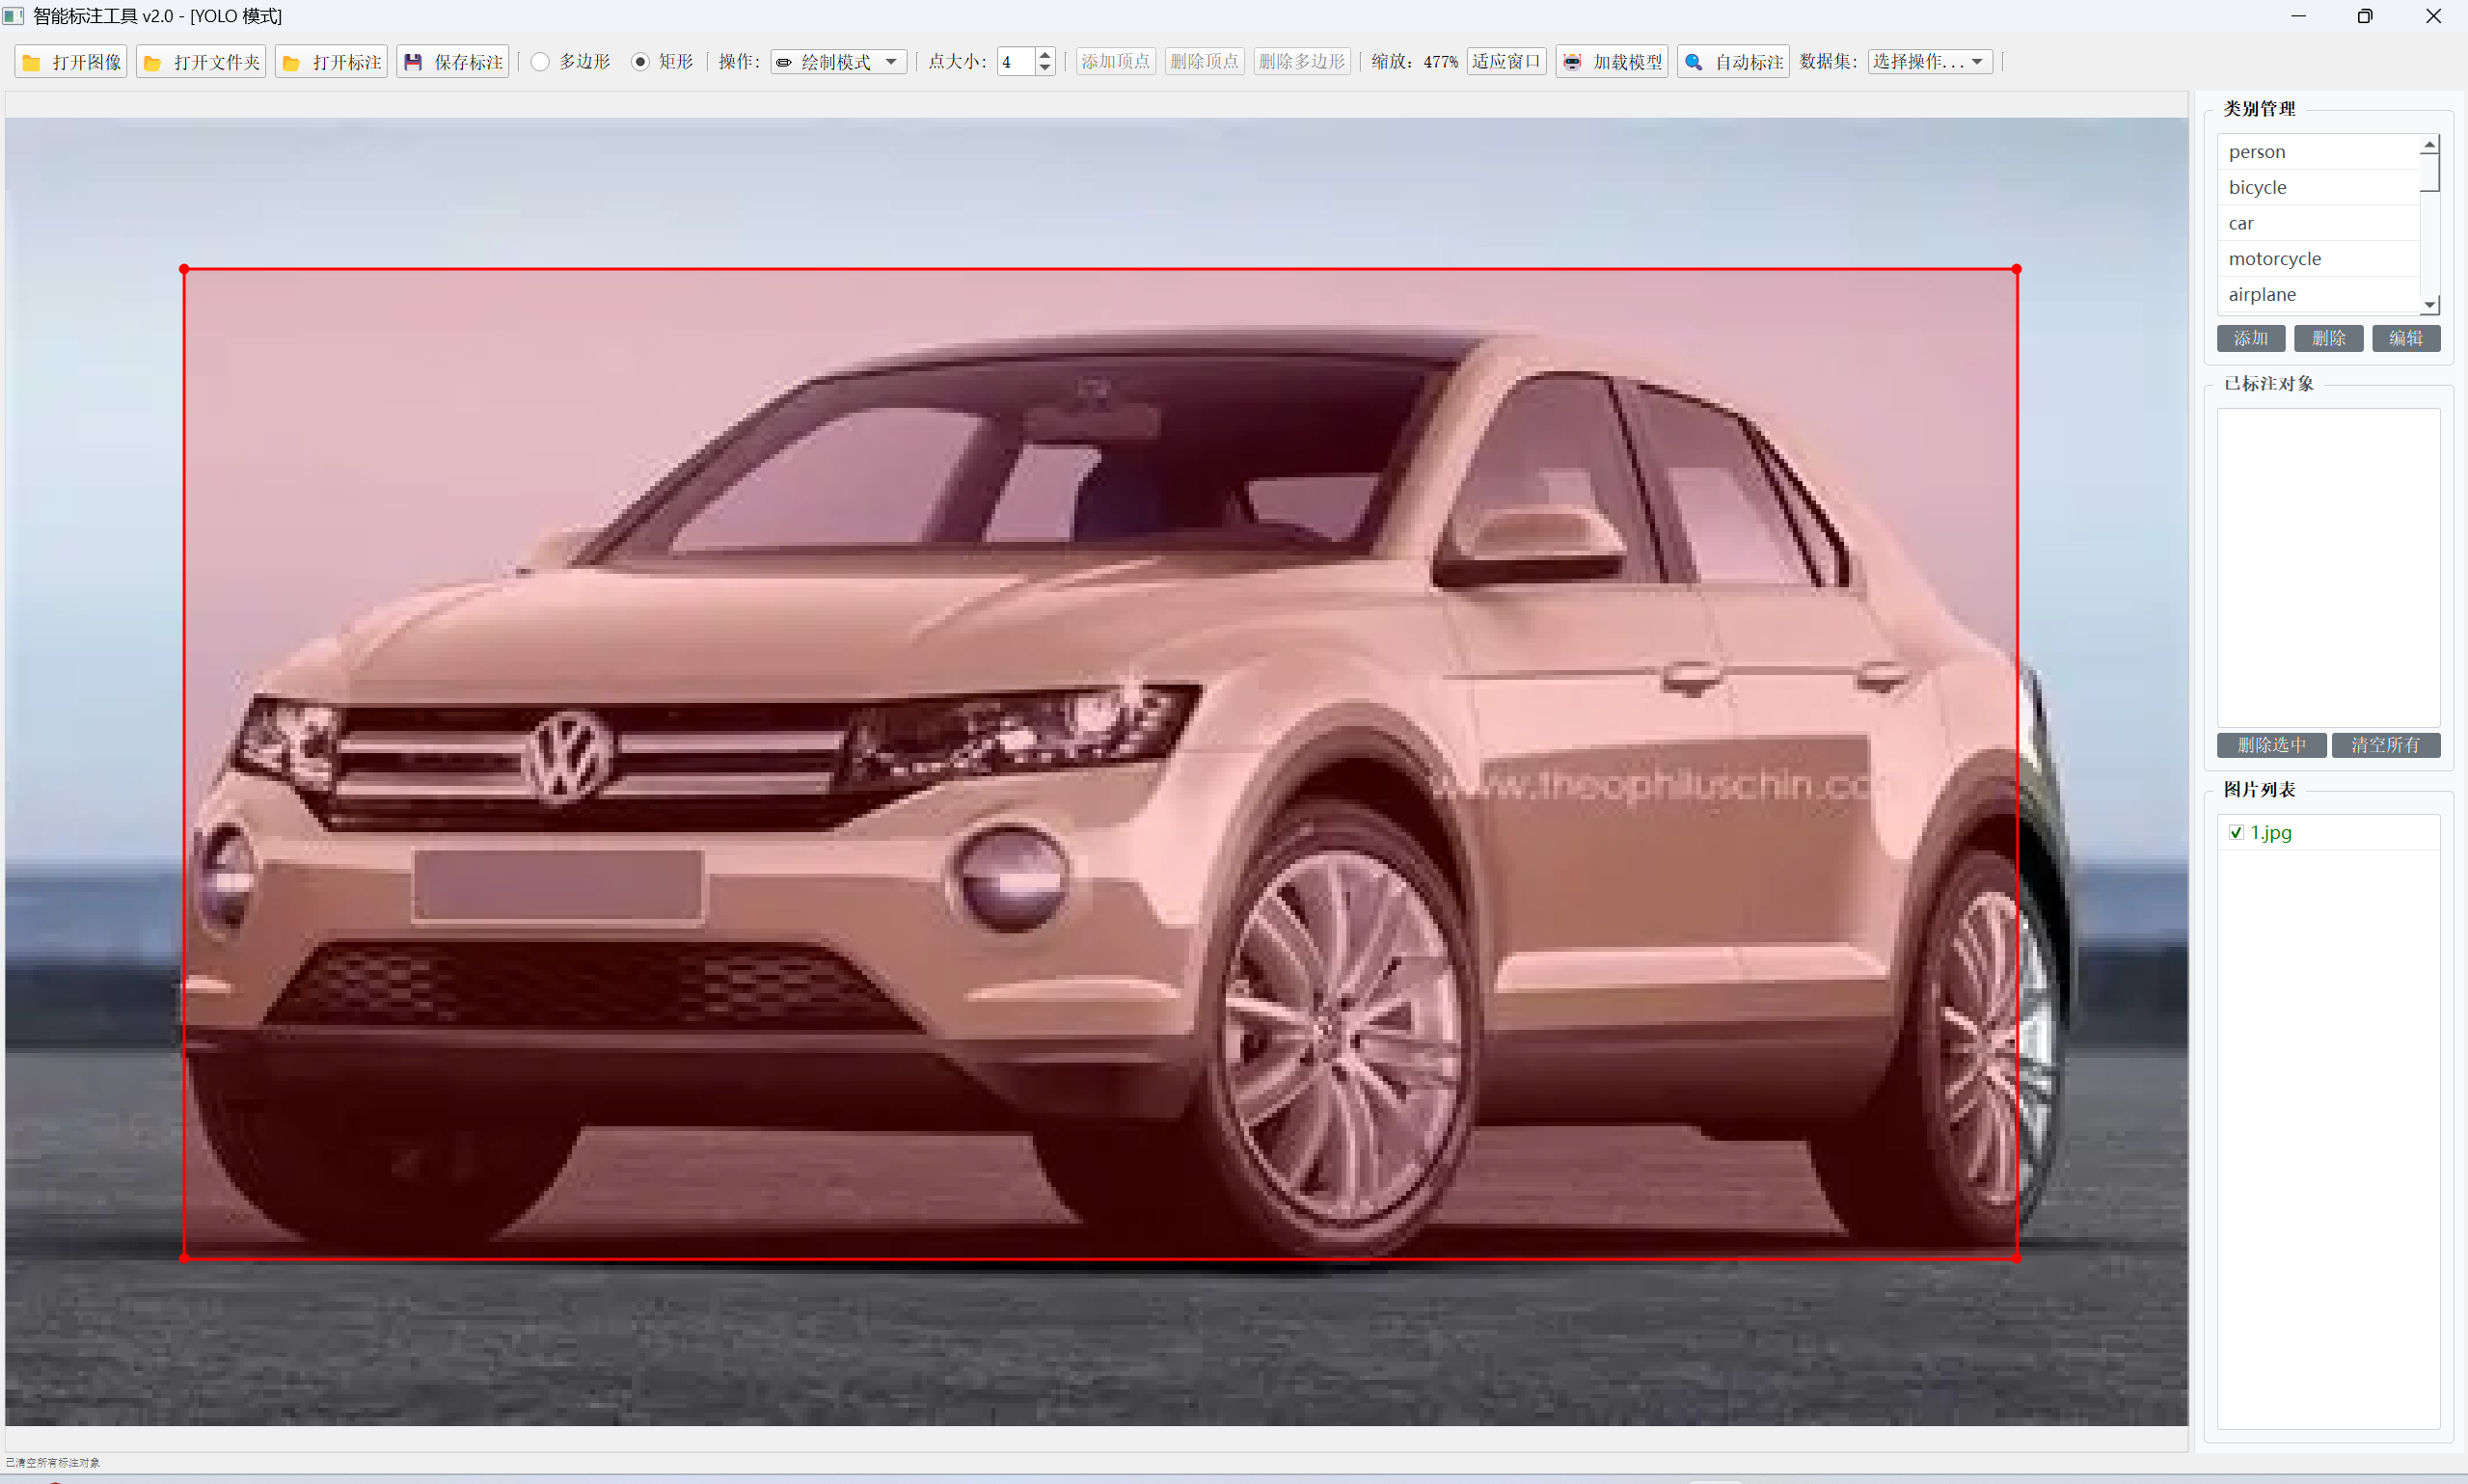This screenshot has height=1484, width=2468.
Task: Click the Save Annotation floppy disk icon
Action: [413, 62]
